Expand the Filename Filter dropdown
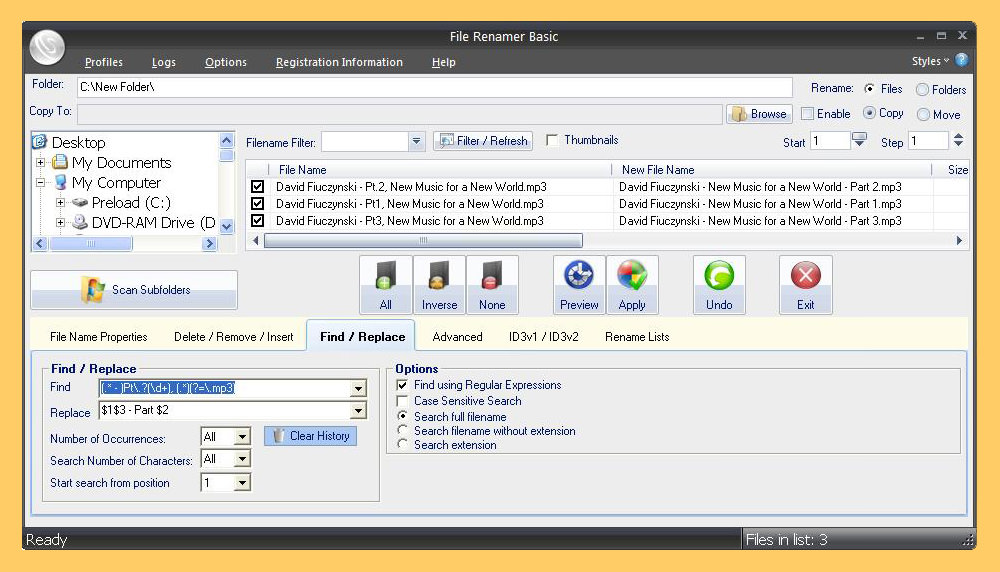This screenshot has height=572, width=1000. coord(417,142)
